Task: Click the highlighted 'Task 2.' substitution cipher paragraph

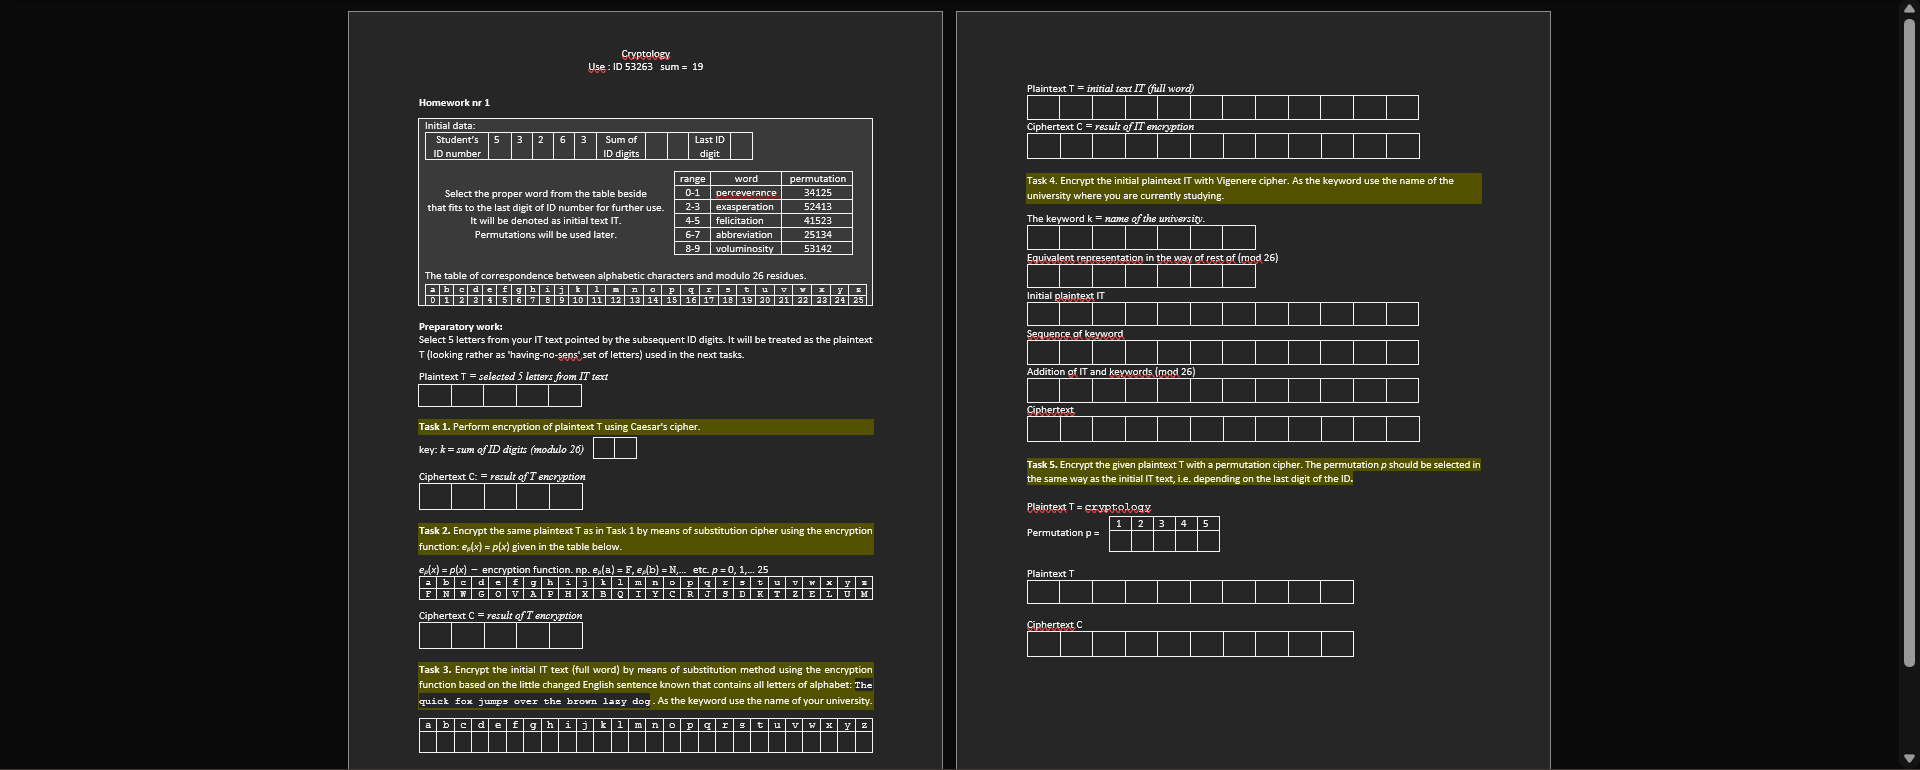Action: [x=645, y=539]
